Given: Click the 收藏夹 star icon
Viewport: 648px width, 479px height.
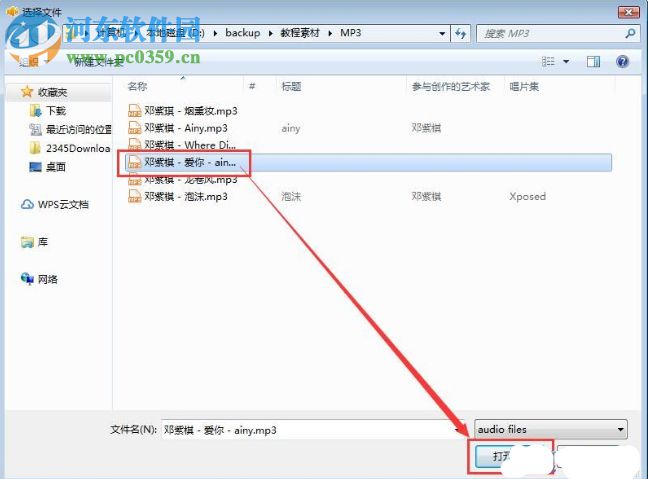Looking at the screenshot, I should tap(27, 92).
